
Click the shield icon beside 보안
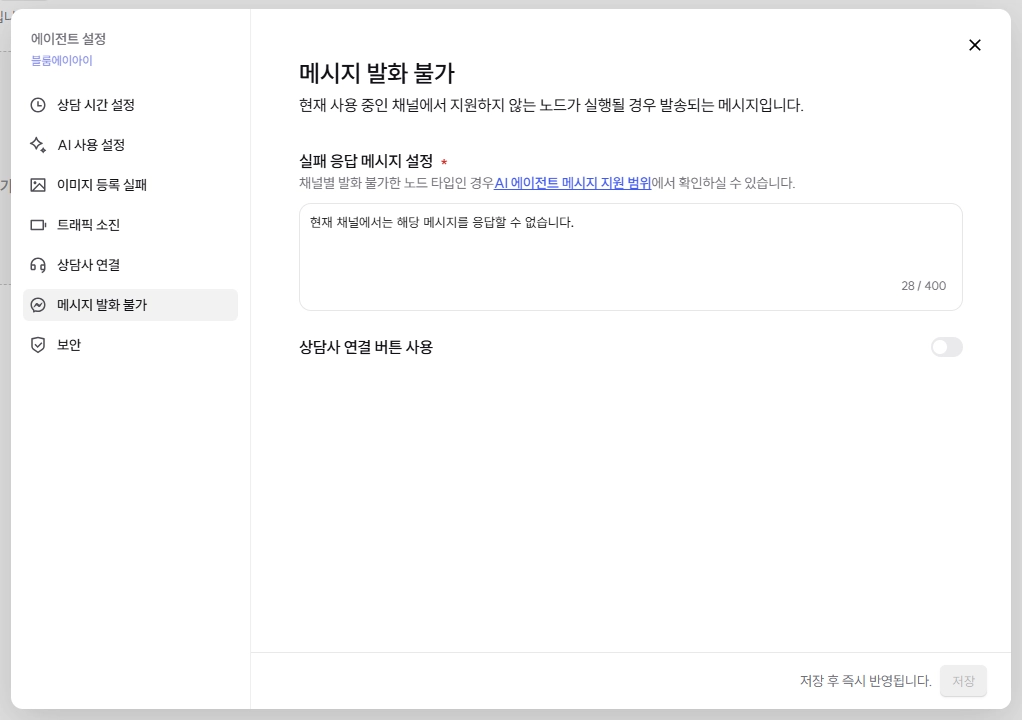point(38,345)
